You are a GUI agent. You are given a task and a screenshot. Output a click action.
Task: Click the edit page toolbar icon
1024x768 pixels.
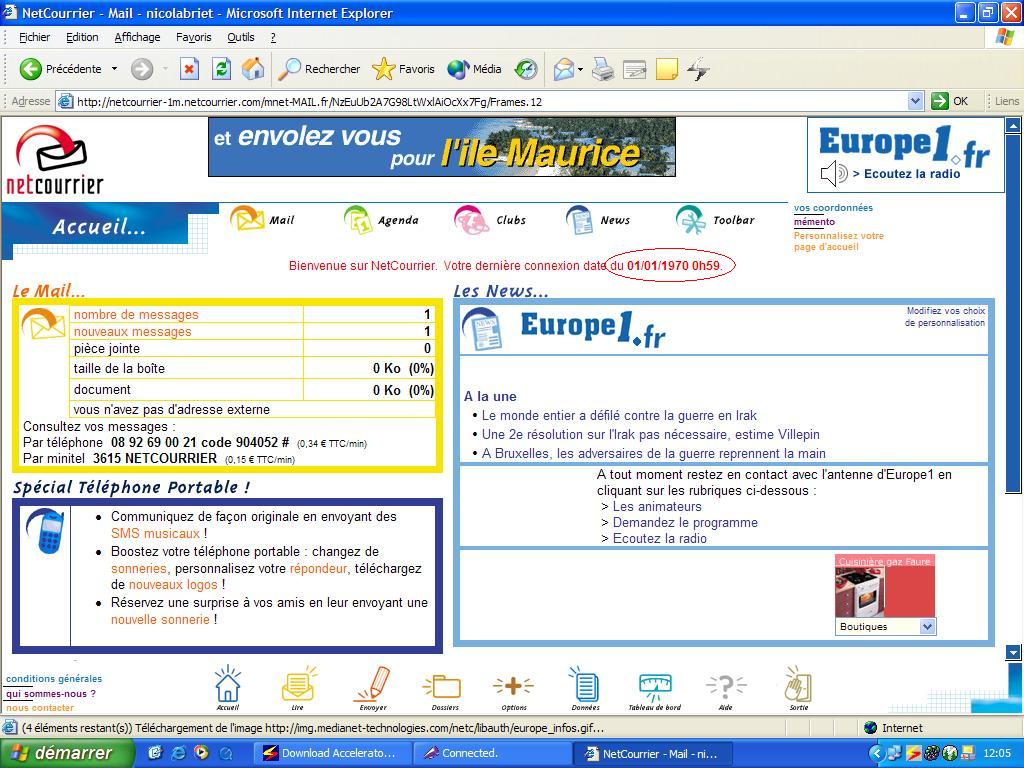[x=635, y=69]
